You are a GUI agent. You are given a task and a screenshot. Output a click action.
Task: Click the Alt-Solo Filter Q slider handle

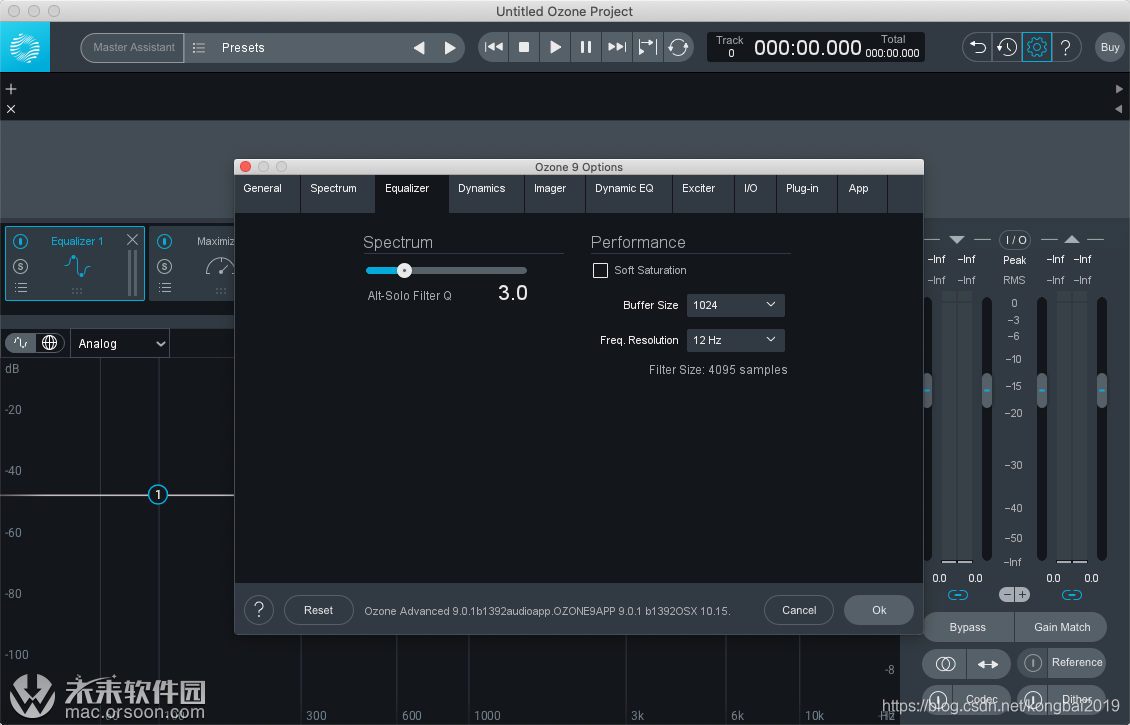(404, 270)
